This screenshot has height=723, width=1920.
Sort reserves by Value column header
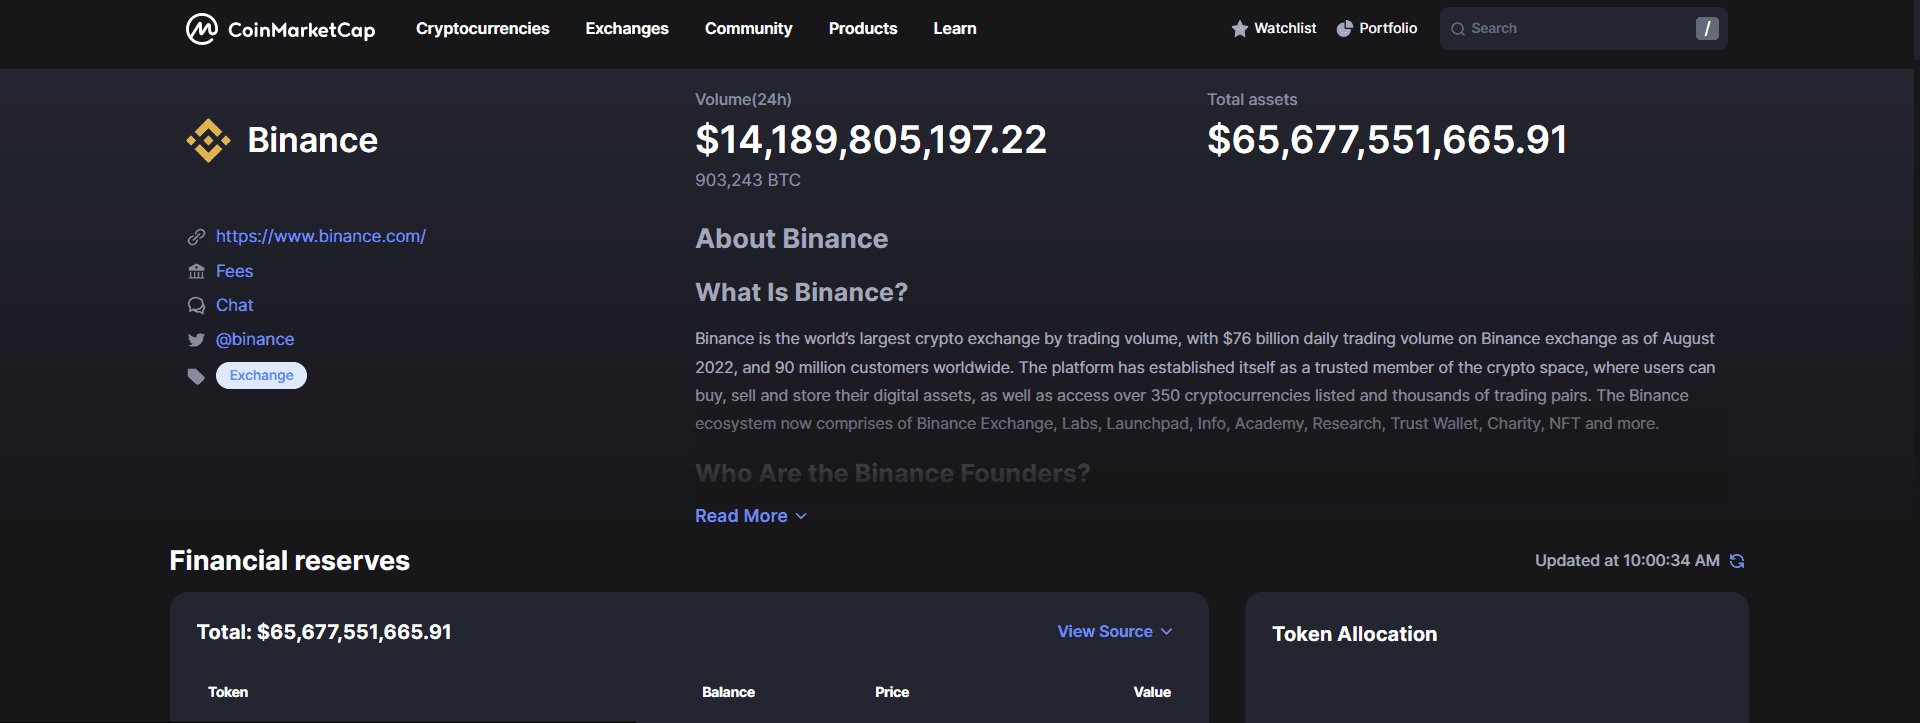(1152, 692)
